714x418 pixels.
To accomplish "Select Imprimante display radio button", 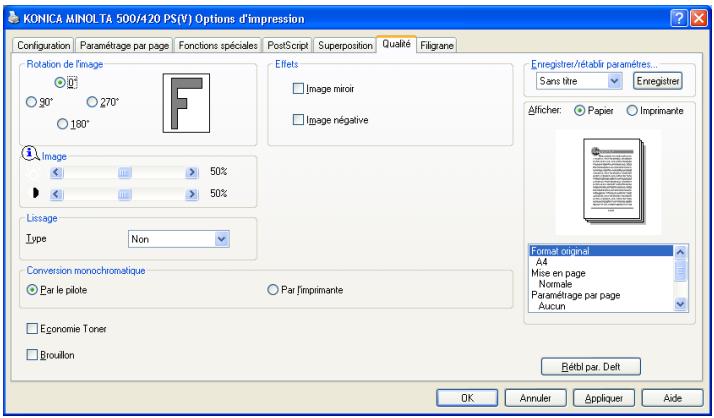I will click(632, 111).
